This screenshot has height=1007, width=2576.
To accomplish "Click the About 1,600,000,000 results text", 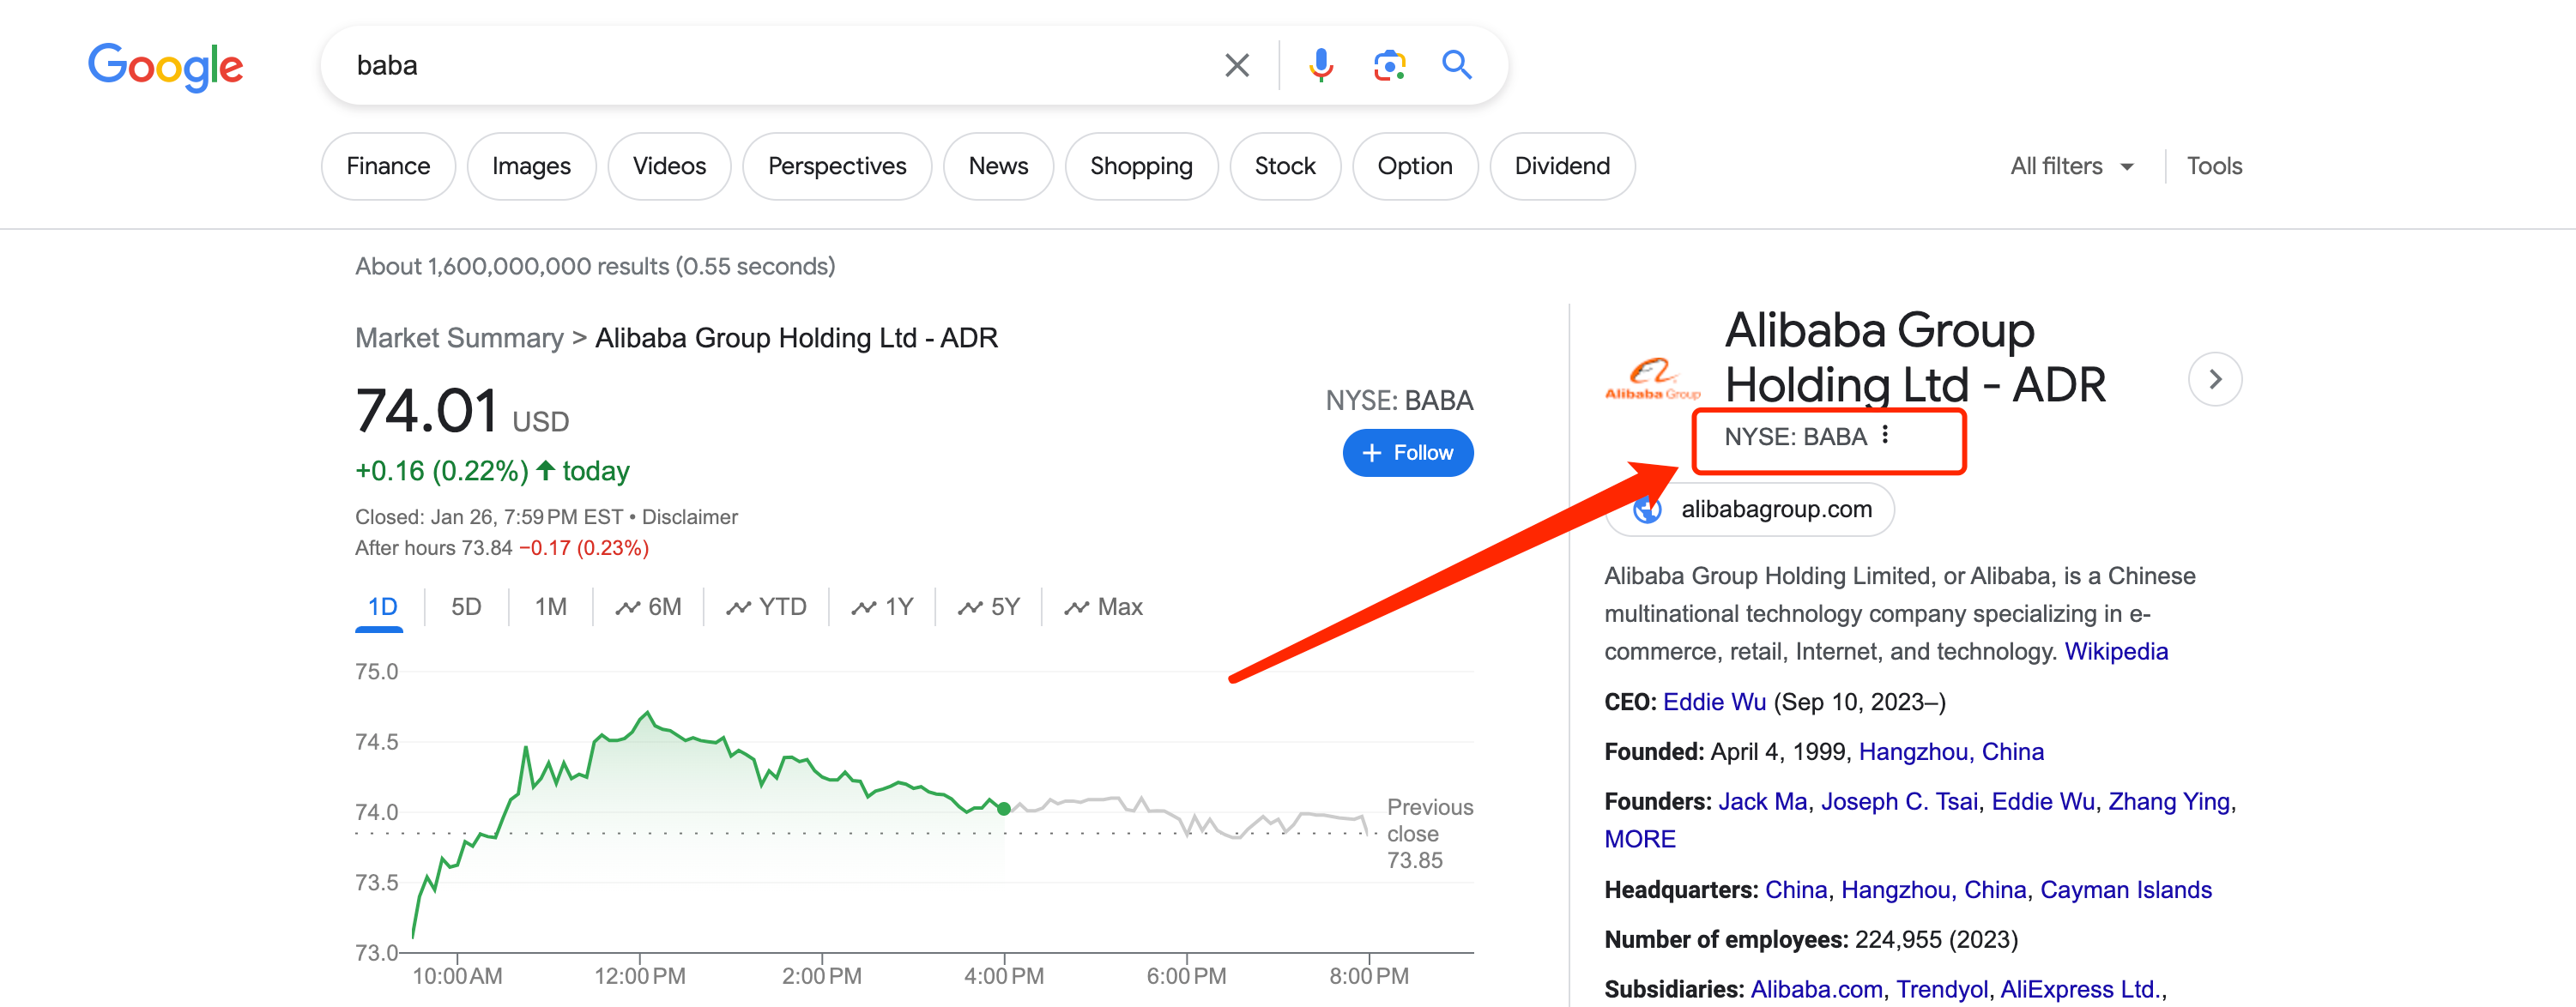I will pos(595,266).
